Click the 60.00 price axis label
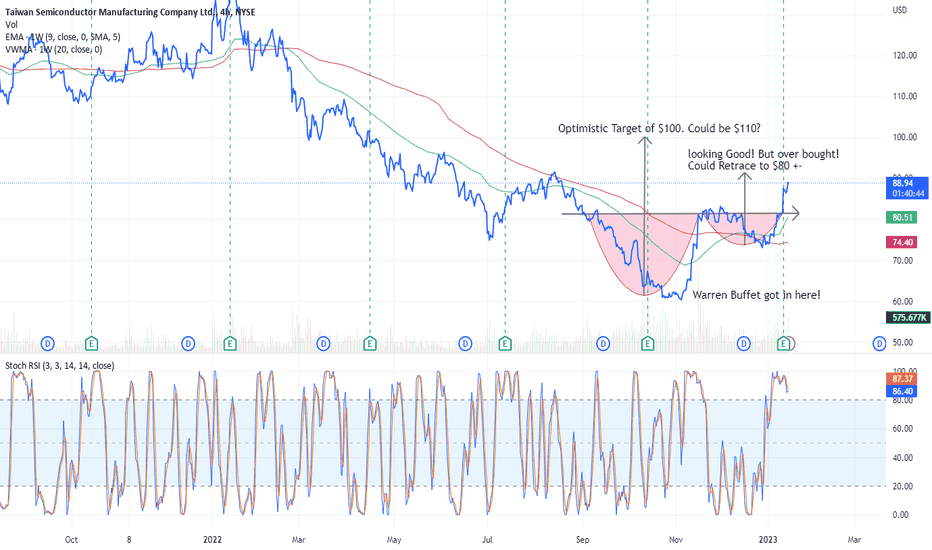The width and height of the screenshot is (932, 550). tap(902, 301)
